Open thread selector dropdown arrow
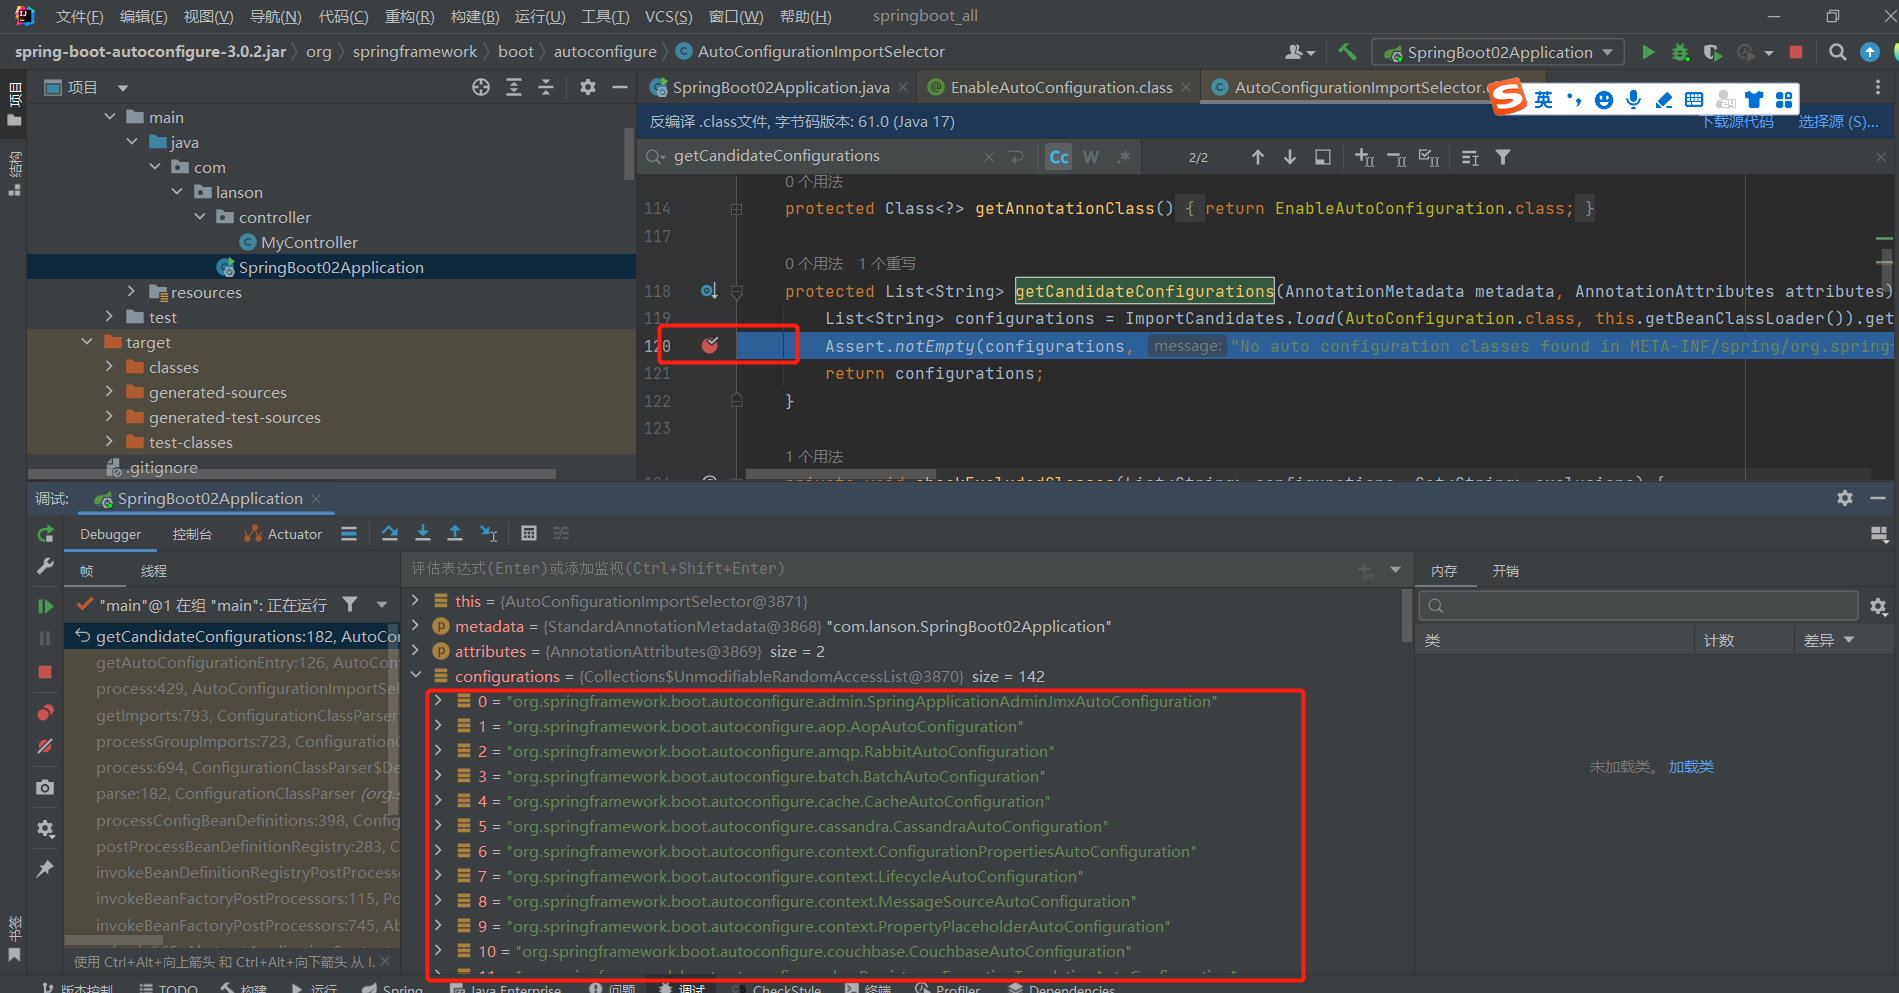The height and width of the screenshot is (993, 1899). click(x=381, y=604)
